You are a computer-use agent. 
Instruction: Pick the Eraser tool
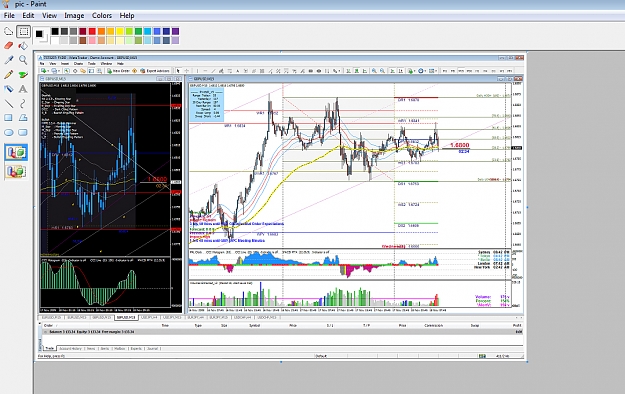pos(8,45)
